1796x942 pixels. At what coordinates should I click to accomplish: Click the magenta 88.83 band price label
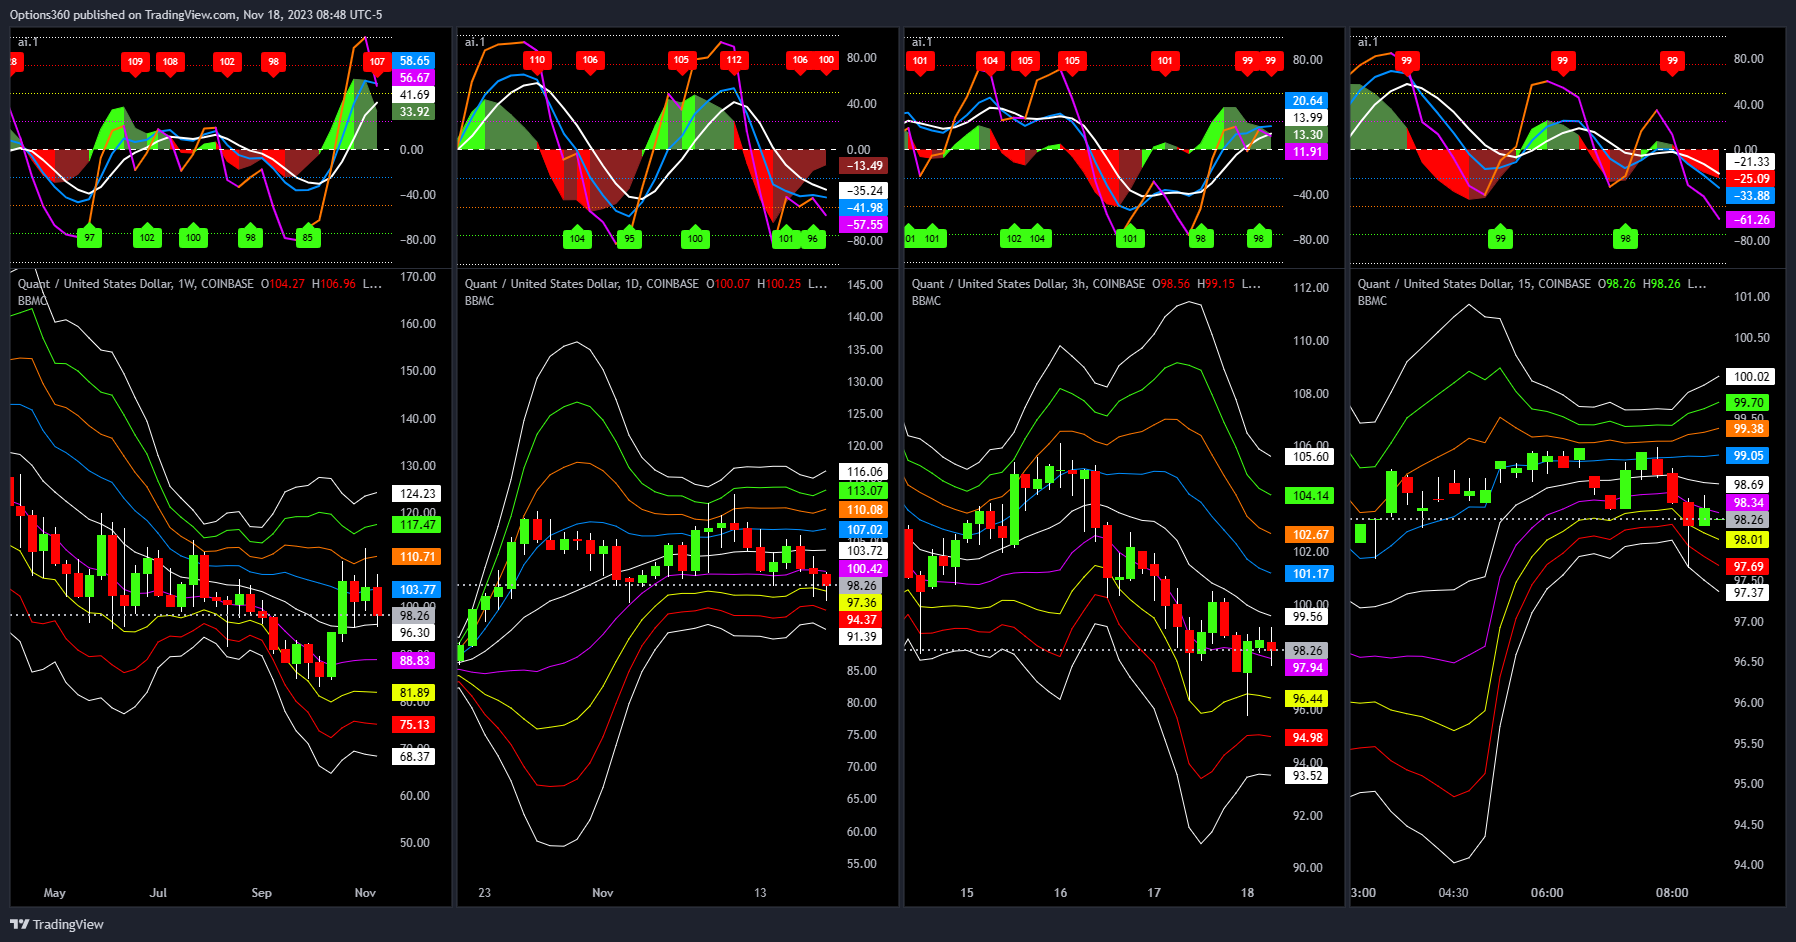pyautogui.click(x=414, y=661)
